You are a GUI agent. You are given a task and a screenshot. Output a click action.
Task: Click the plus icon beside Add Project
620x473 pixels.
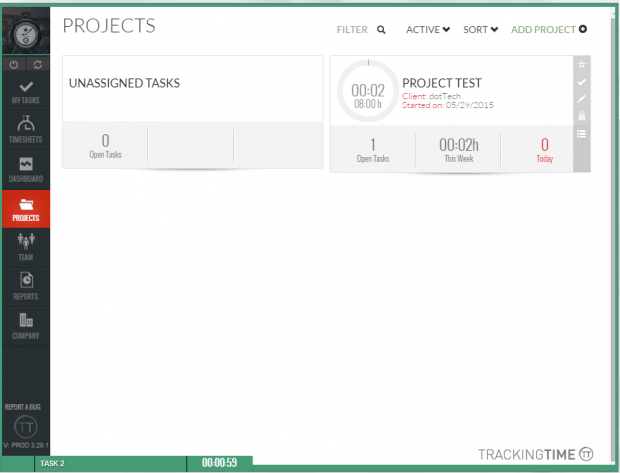(x=583, y=29)
